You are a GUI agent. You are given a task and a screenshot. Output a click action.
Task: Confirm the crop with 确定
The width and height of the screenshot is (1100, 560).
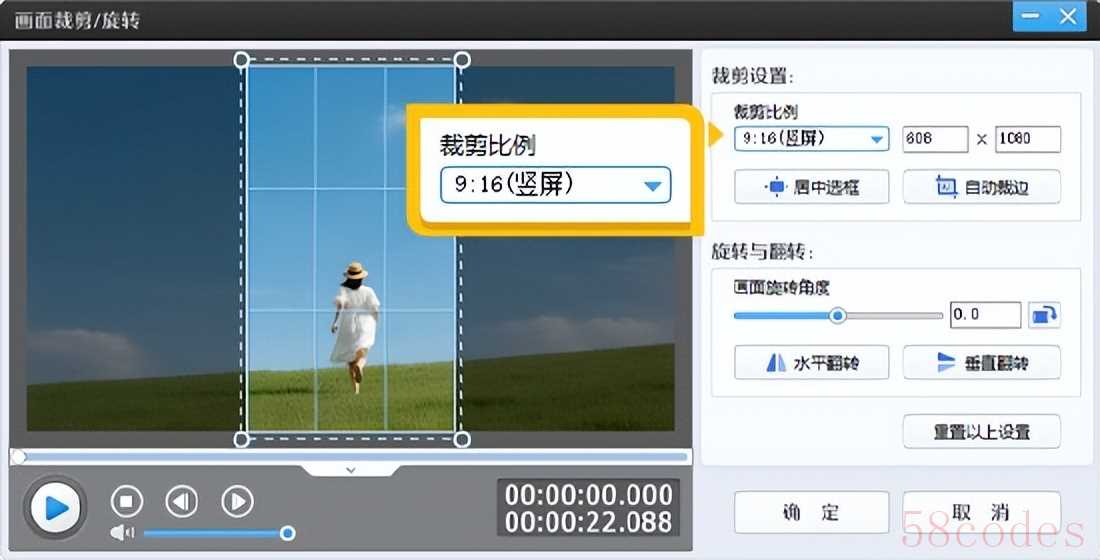811,512
